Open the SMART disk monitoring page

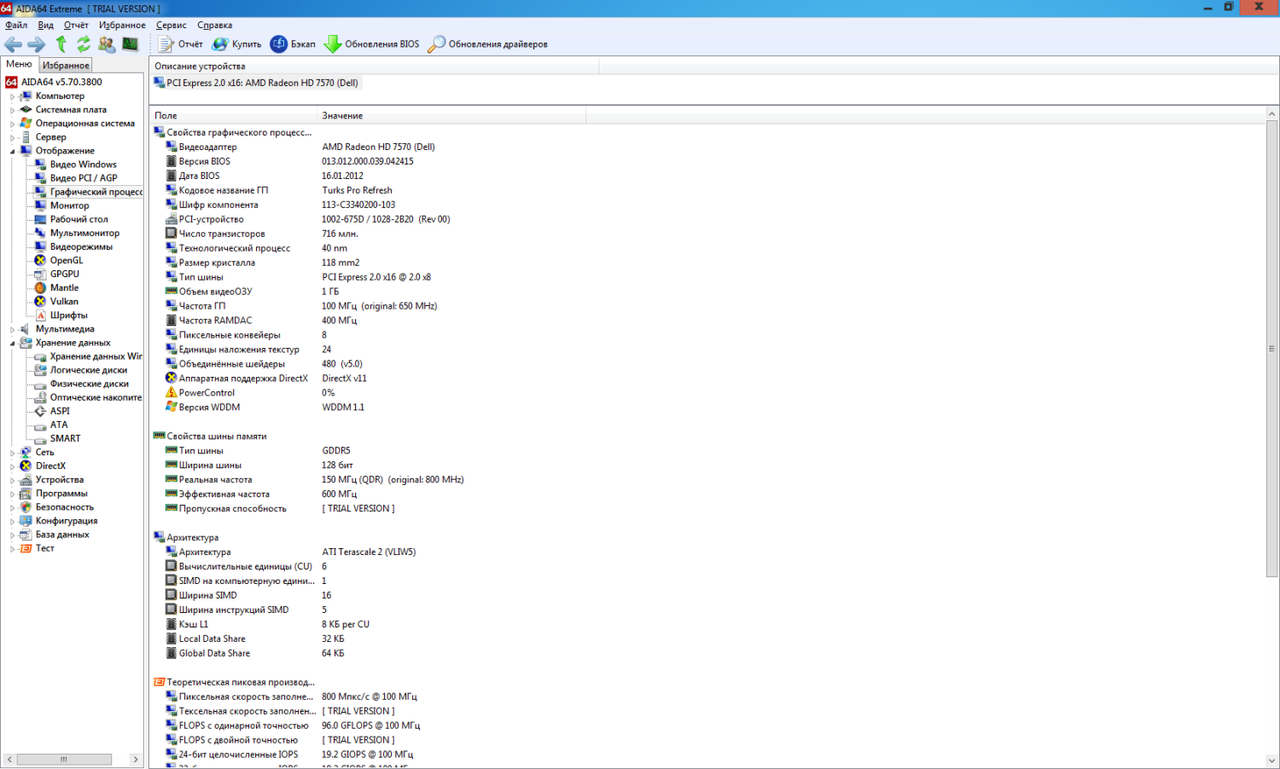coord(63,438)
